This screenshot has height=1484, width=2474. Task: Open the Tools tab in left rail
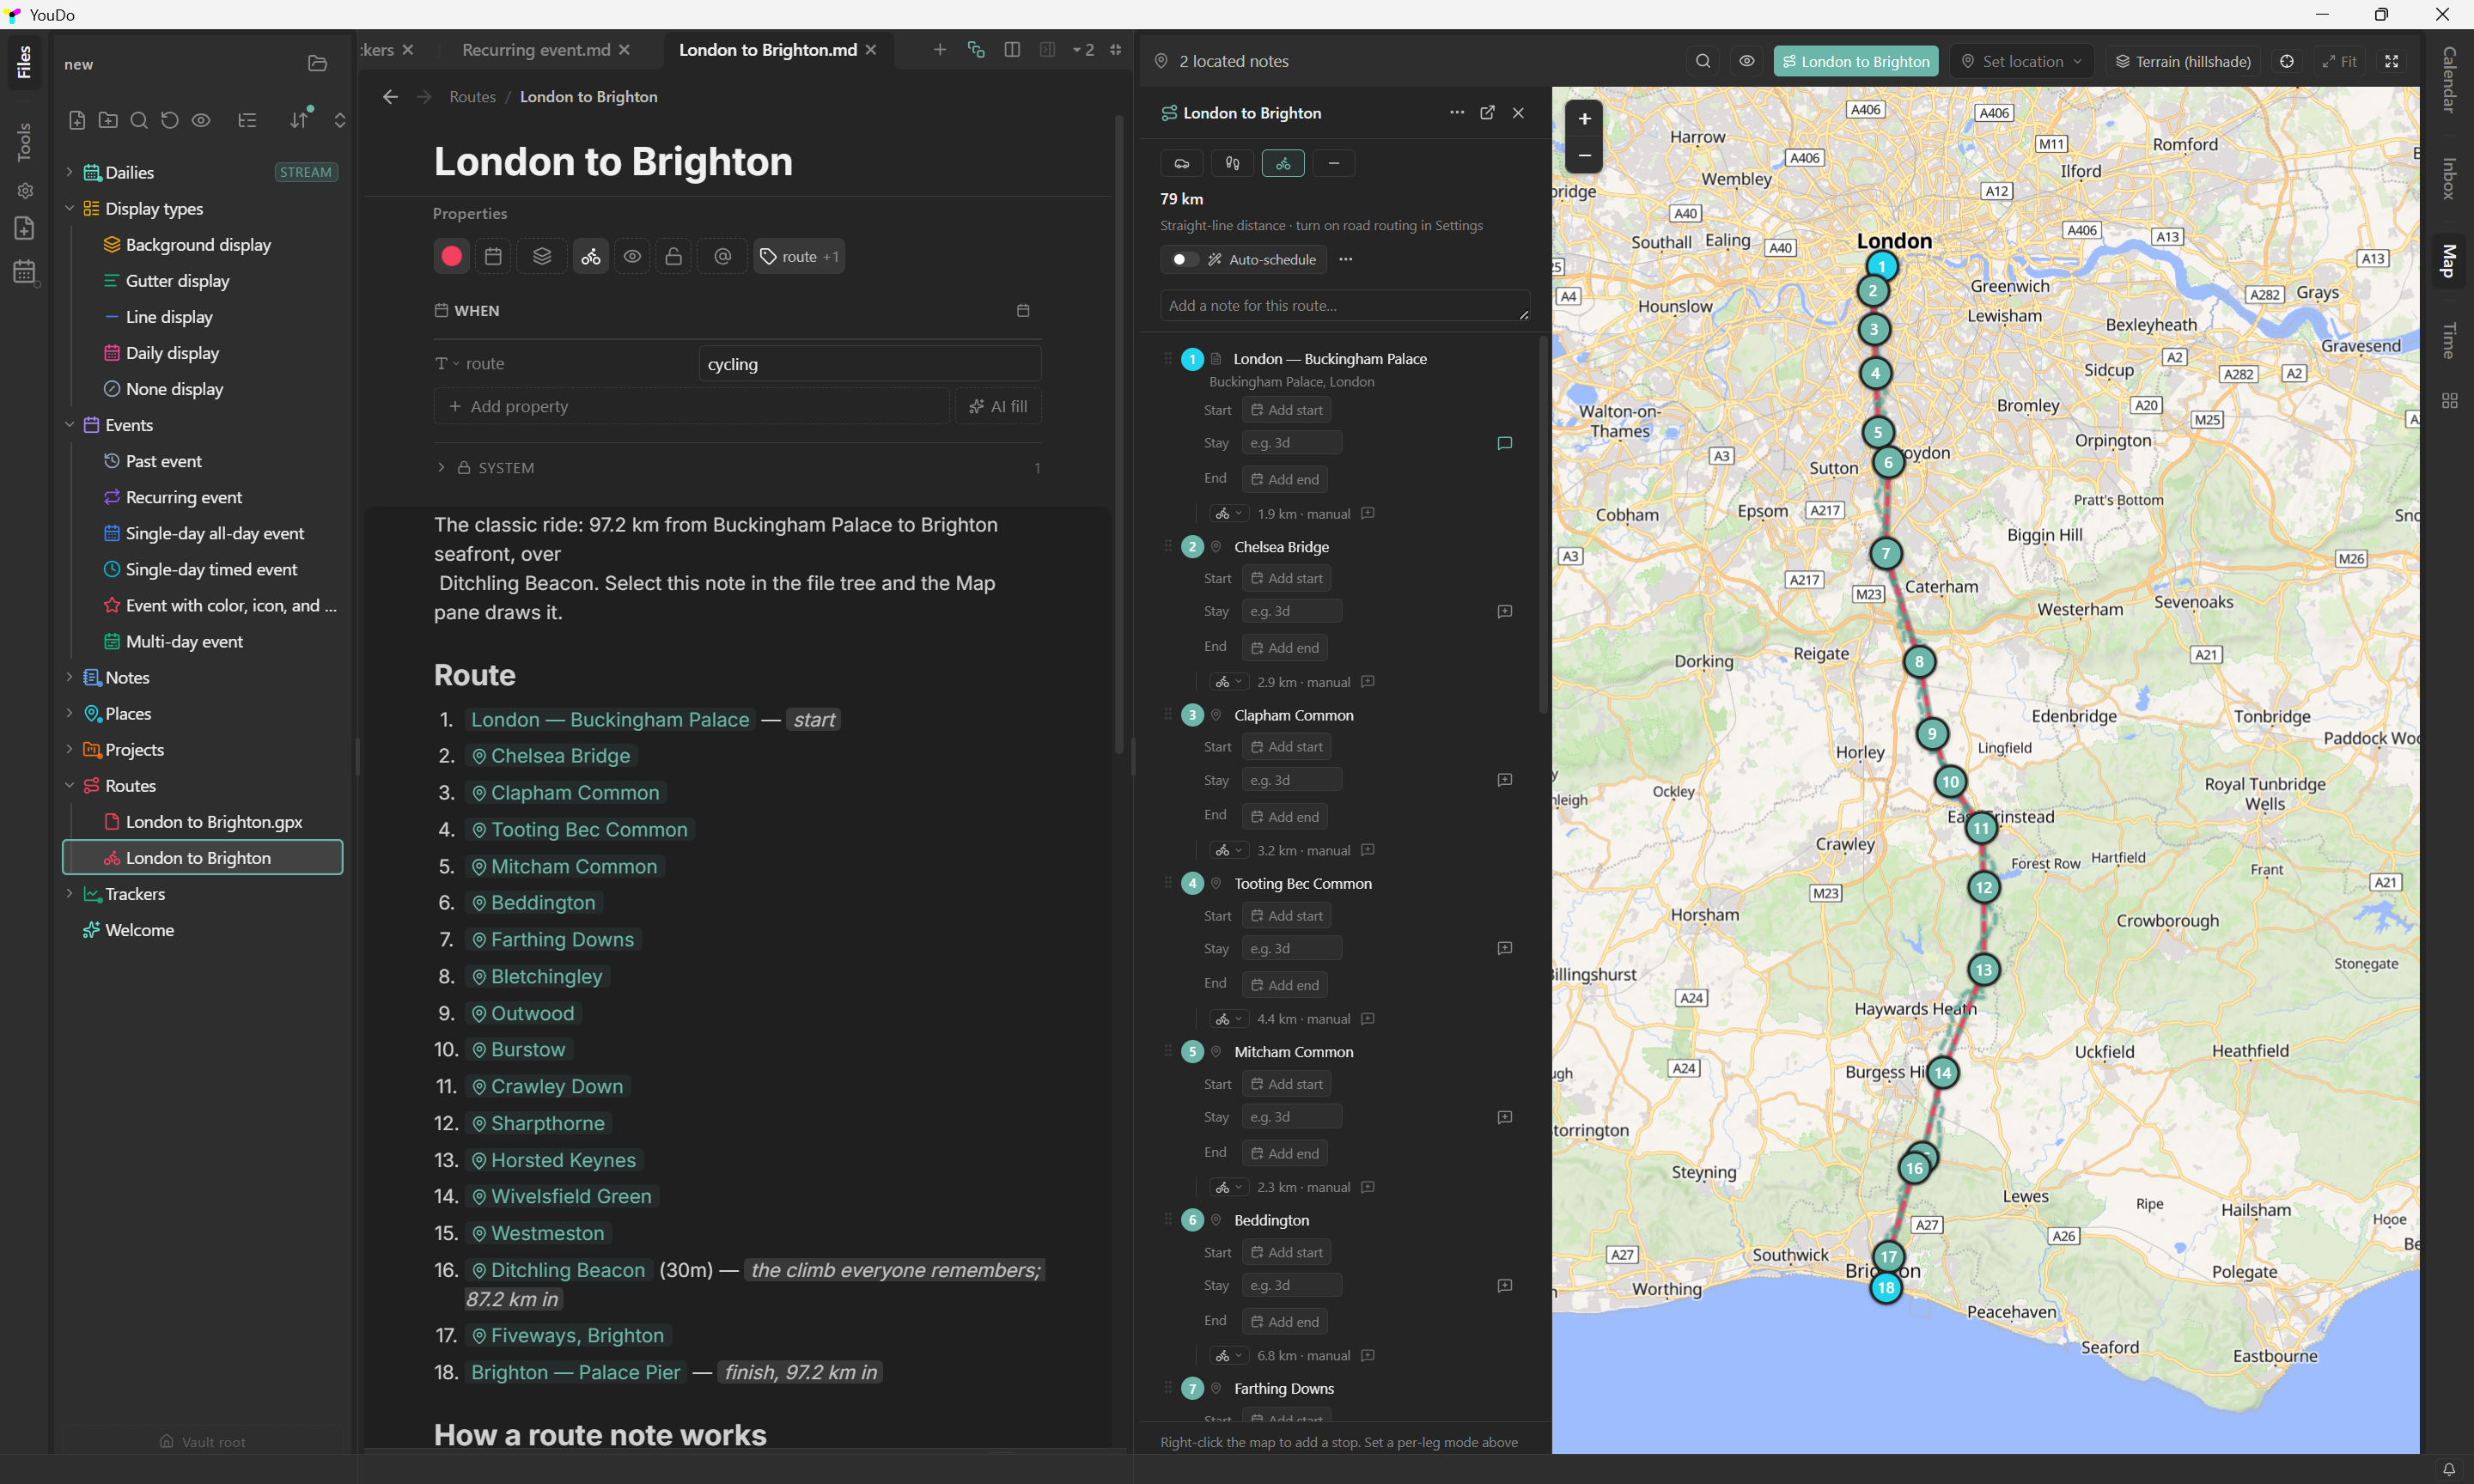click(24, 142)
